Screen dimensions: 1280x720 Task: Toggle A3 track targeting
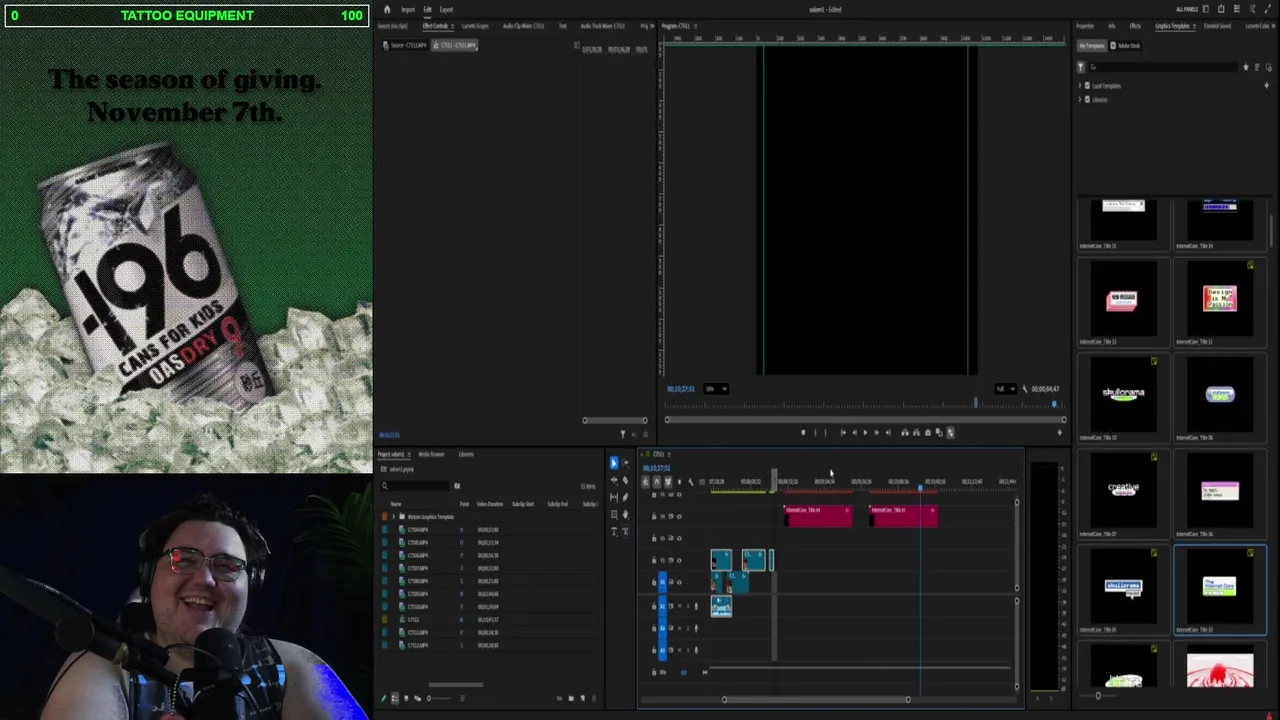tap(662, 650)
